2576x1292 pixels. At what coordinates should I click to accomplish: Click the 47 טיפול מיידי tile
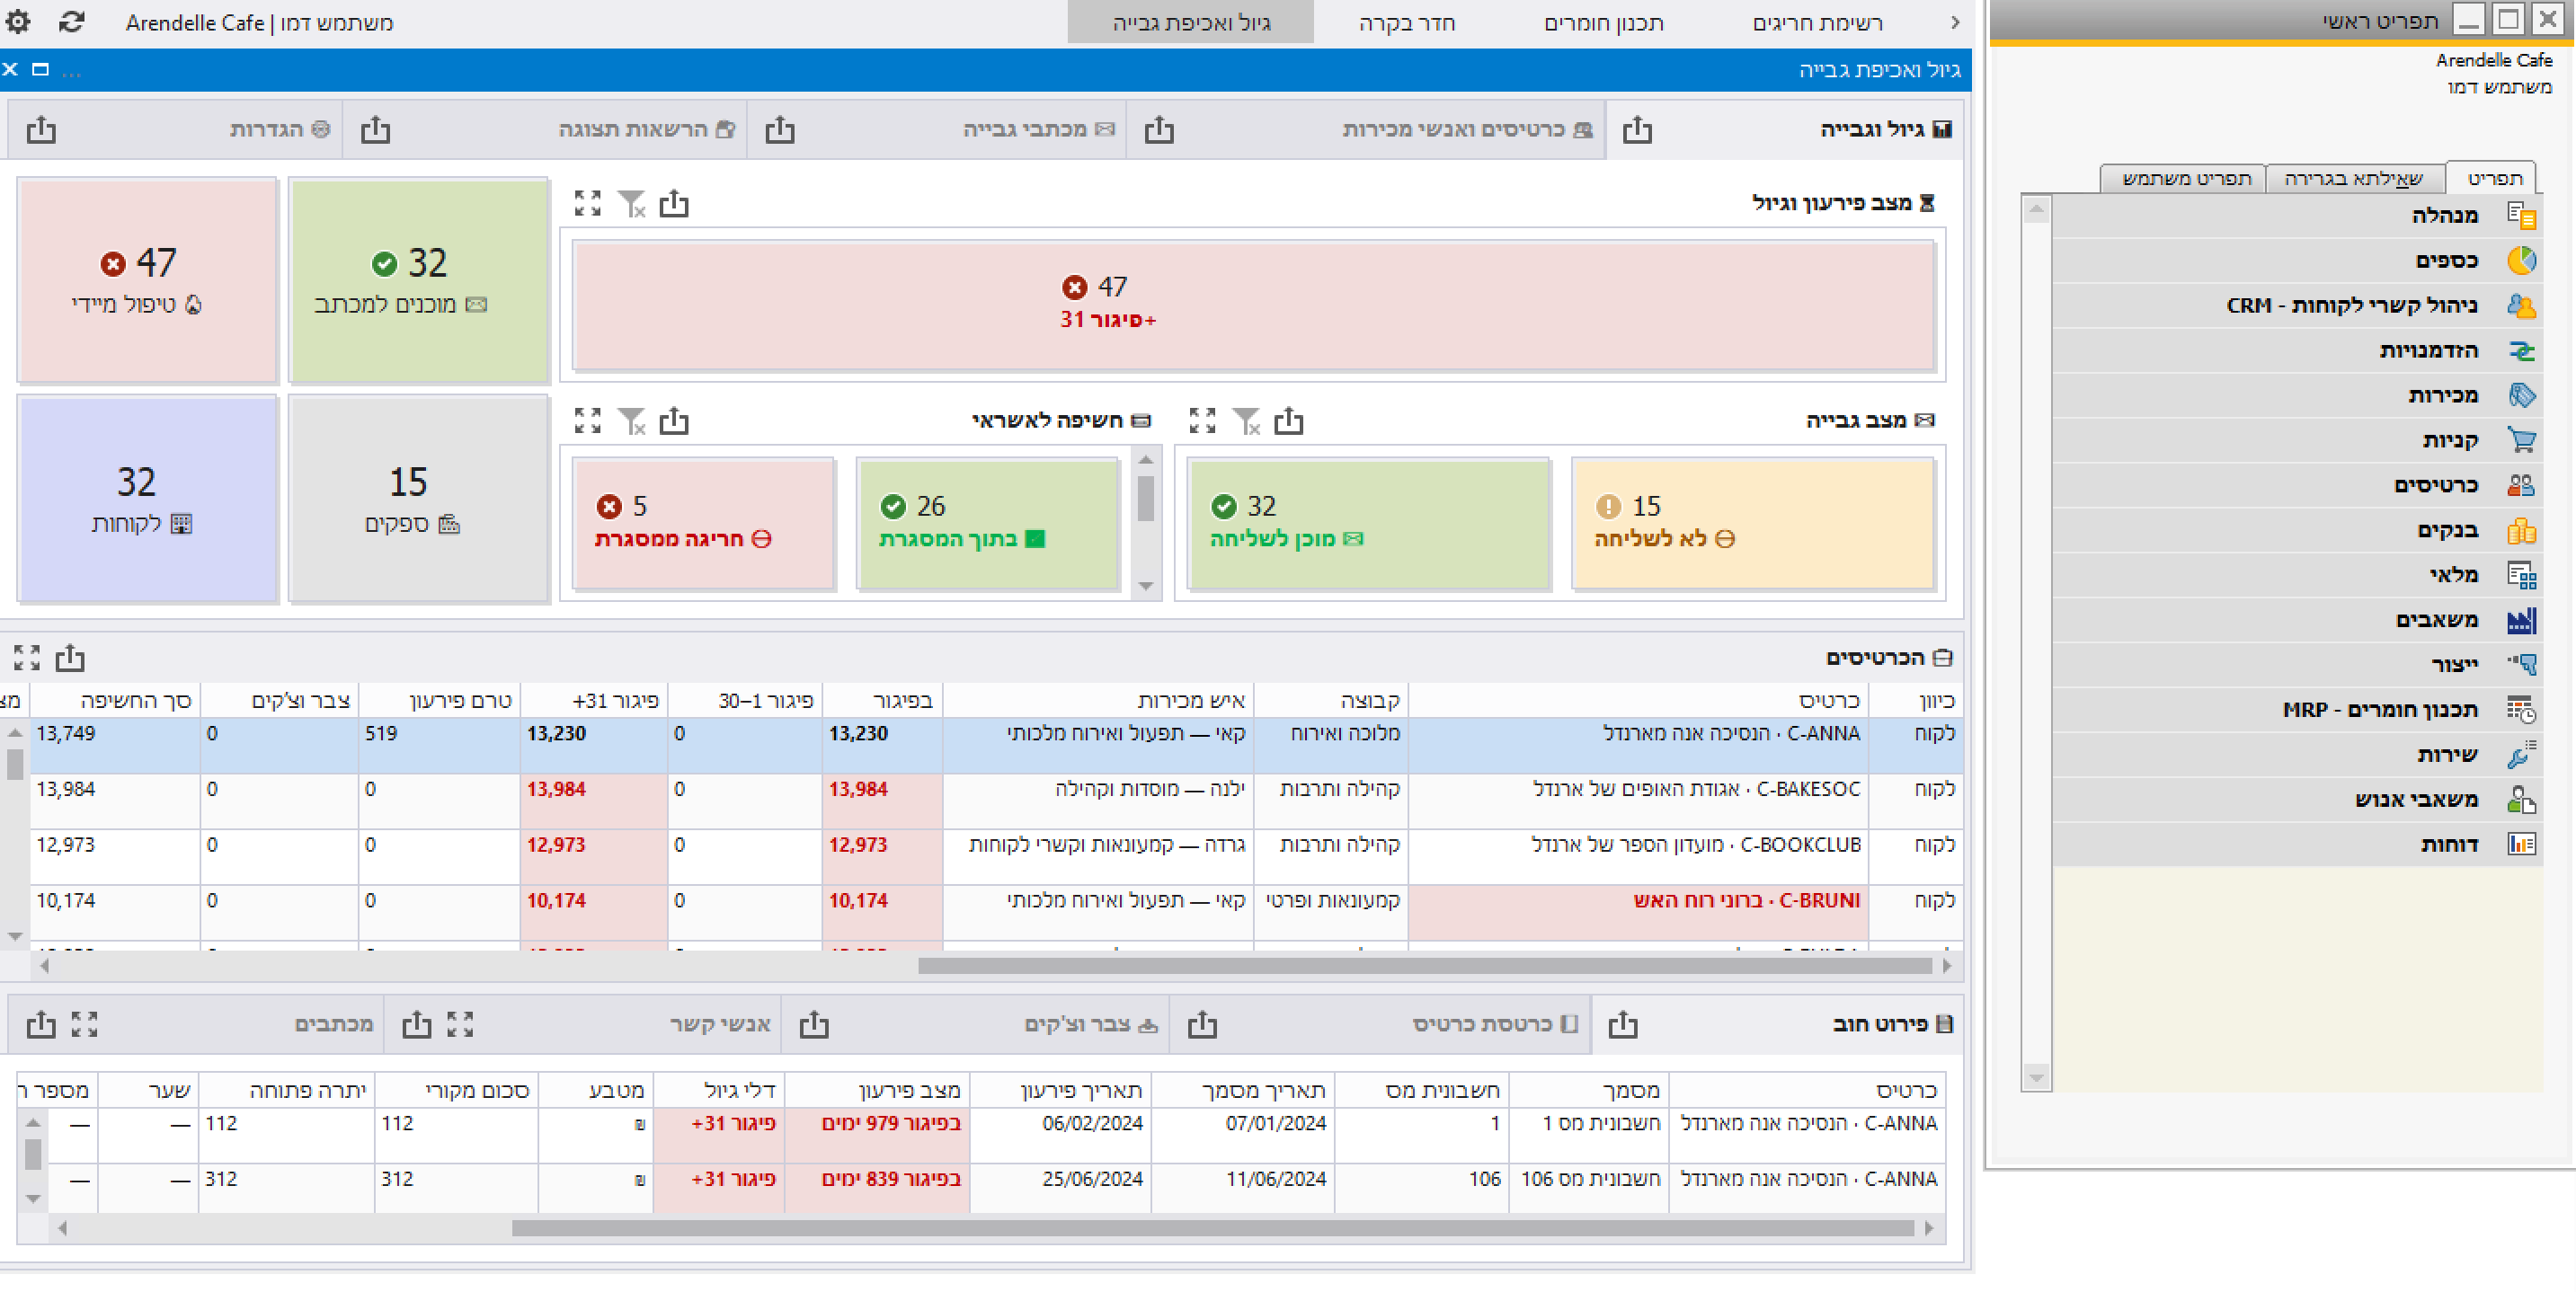click(147, 280)
